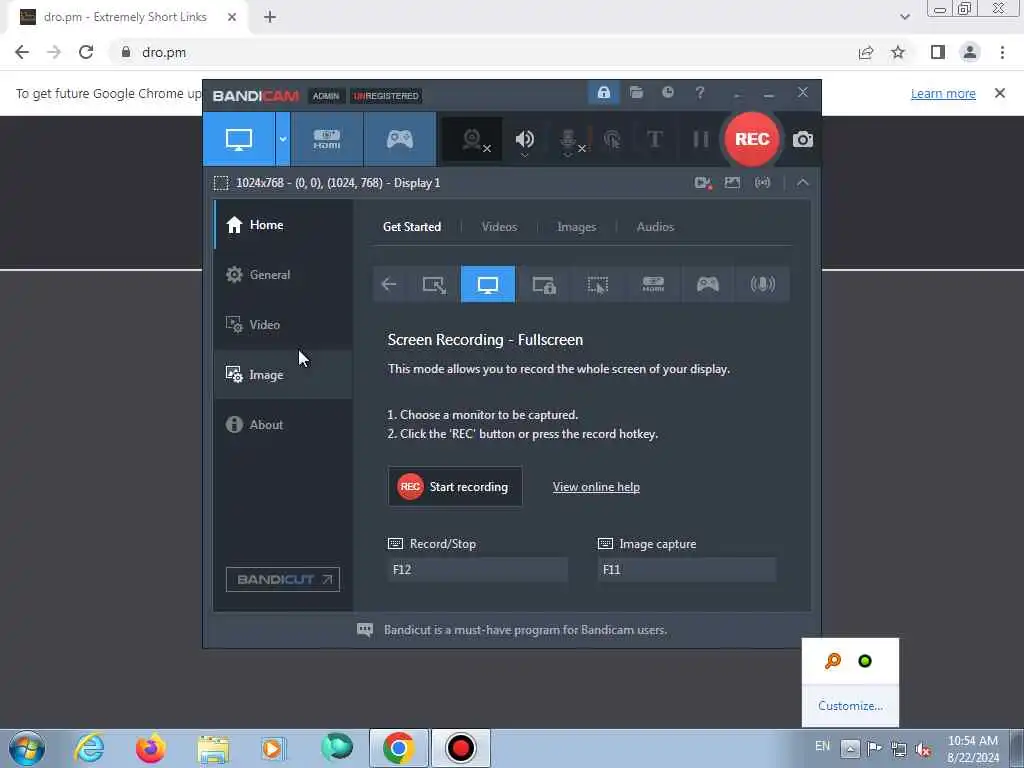The width and height of the screenshot is (1024, 768).
Task: Bookmark this page with star icon
Action: (898, 52)
